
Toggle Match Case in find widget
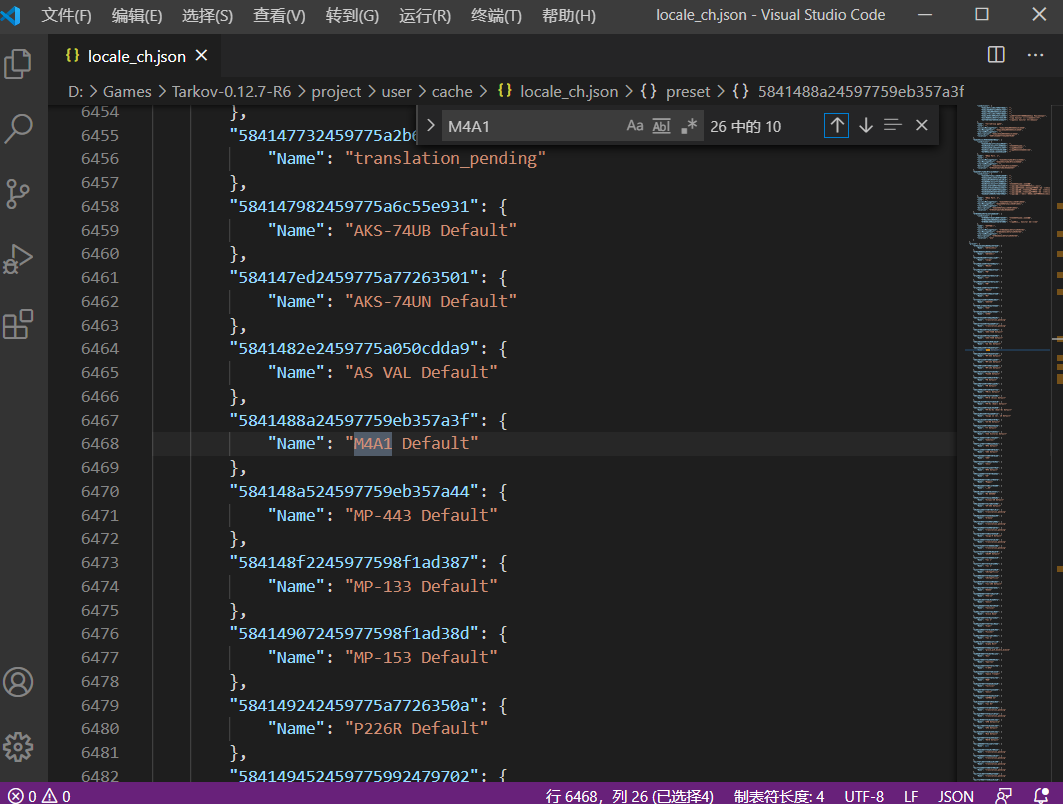pyautogui.click(x=635, y=126)
